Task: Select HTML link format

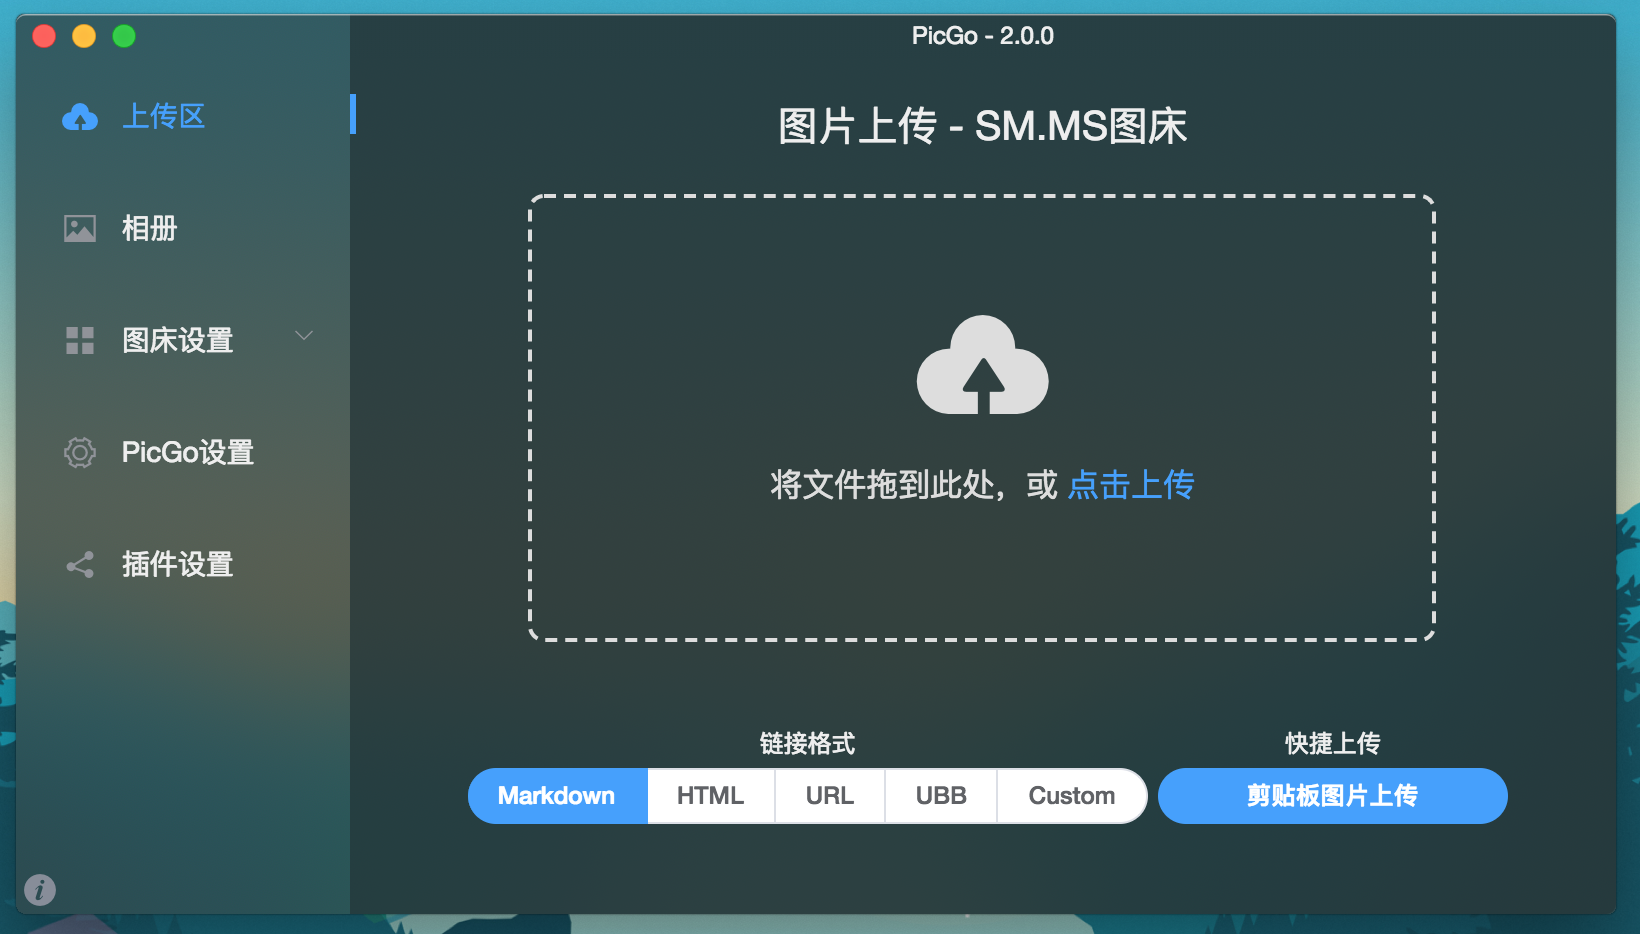Action: pyautogui.click(x=710, y=796)
